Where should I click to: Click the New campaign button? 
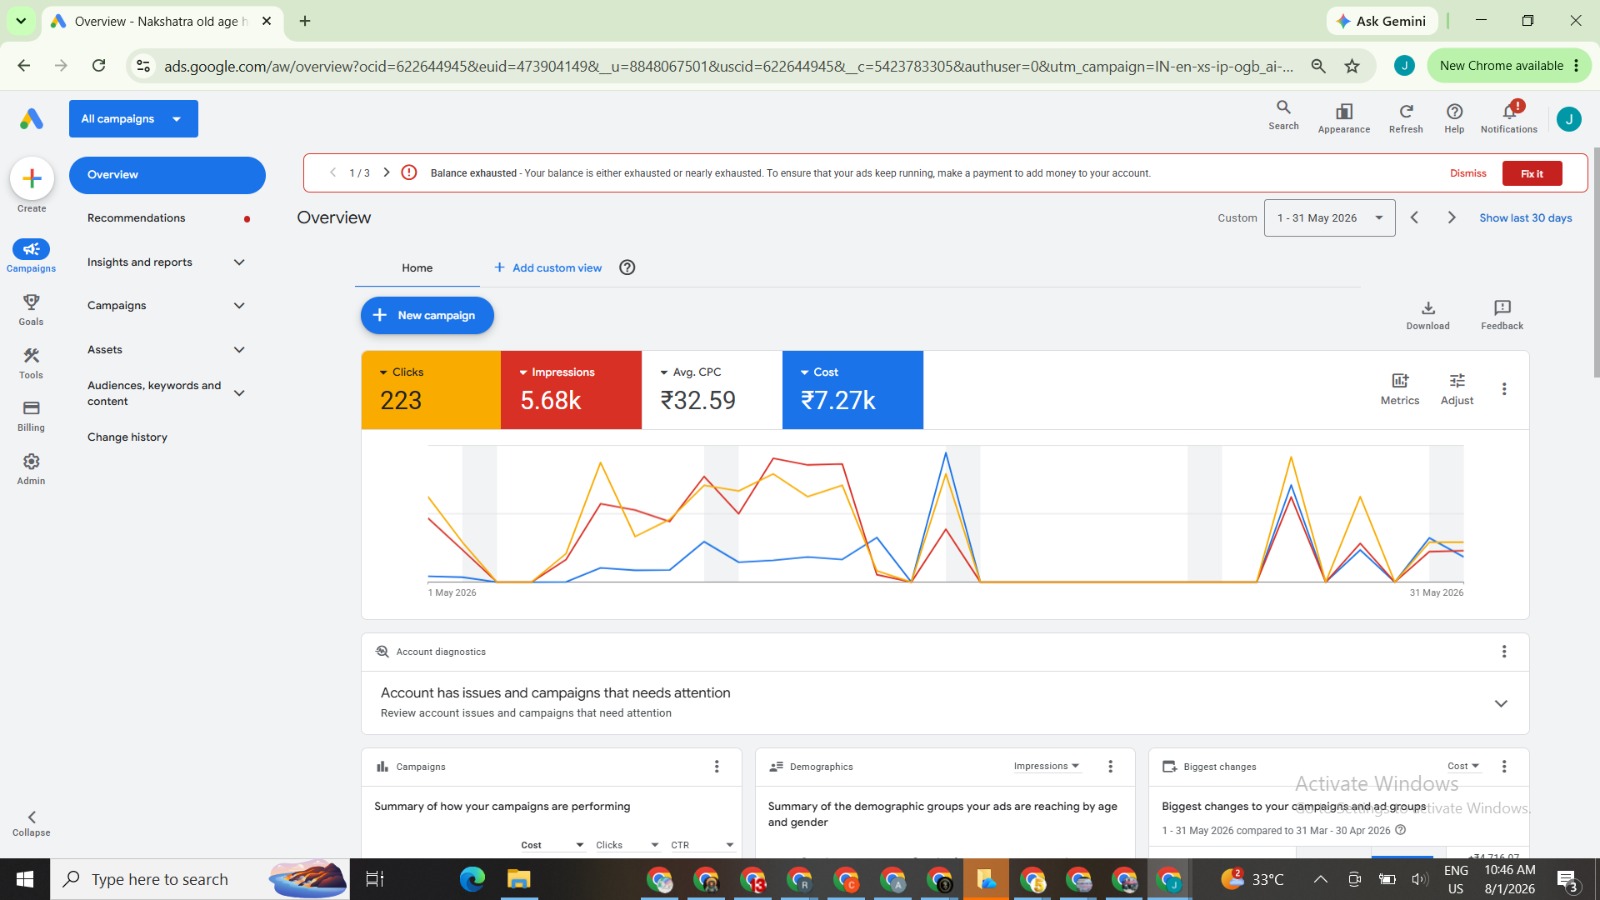(x=427, y=316)
